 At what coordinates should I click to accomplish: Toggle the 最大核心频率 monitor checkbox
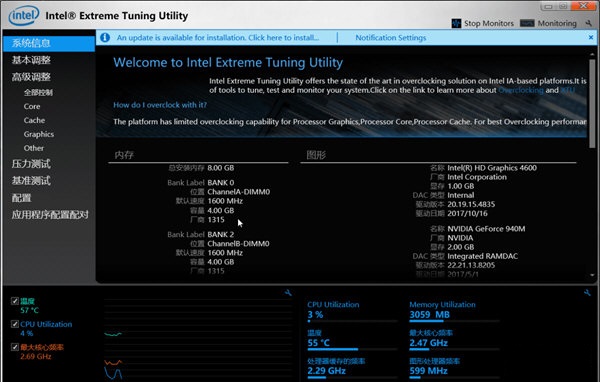[15, 347]
